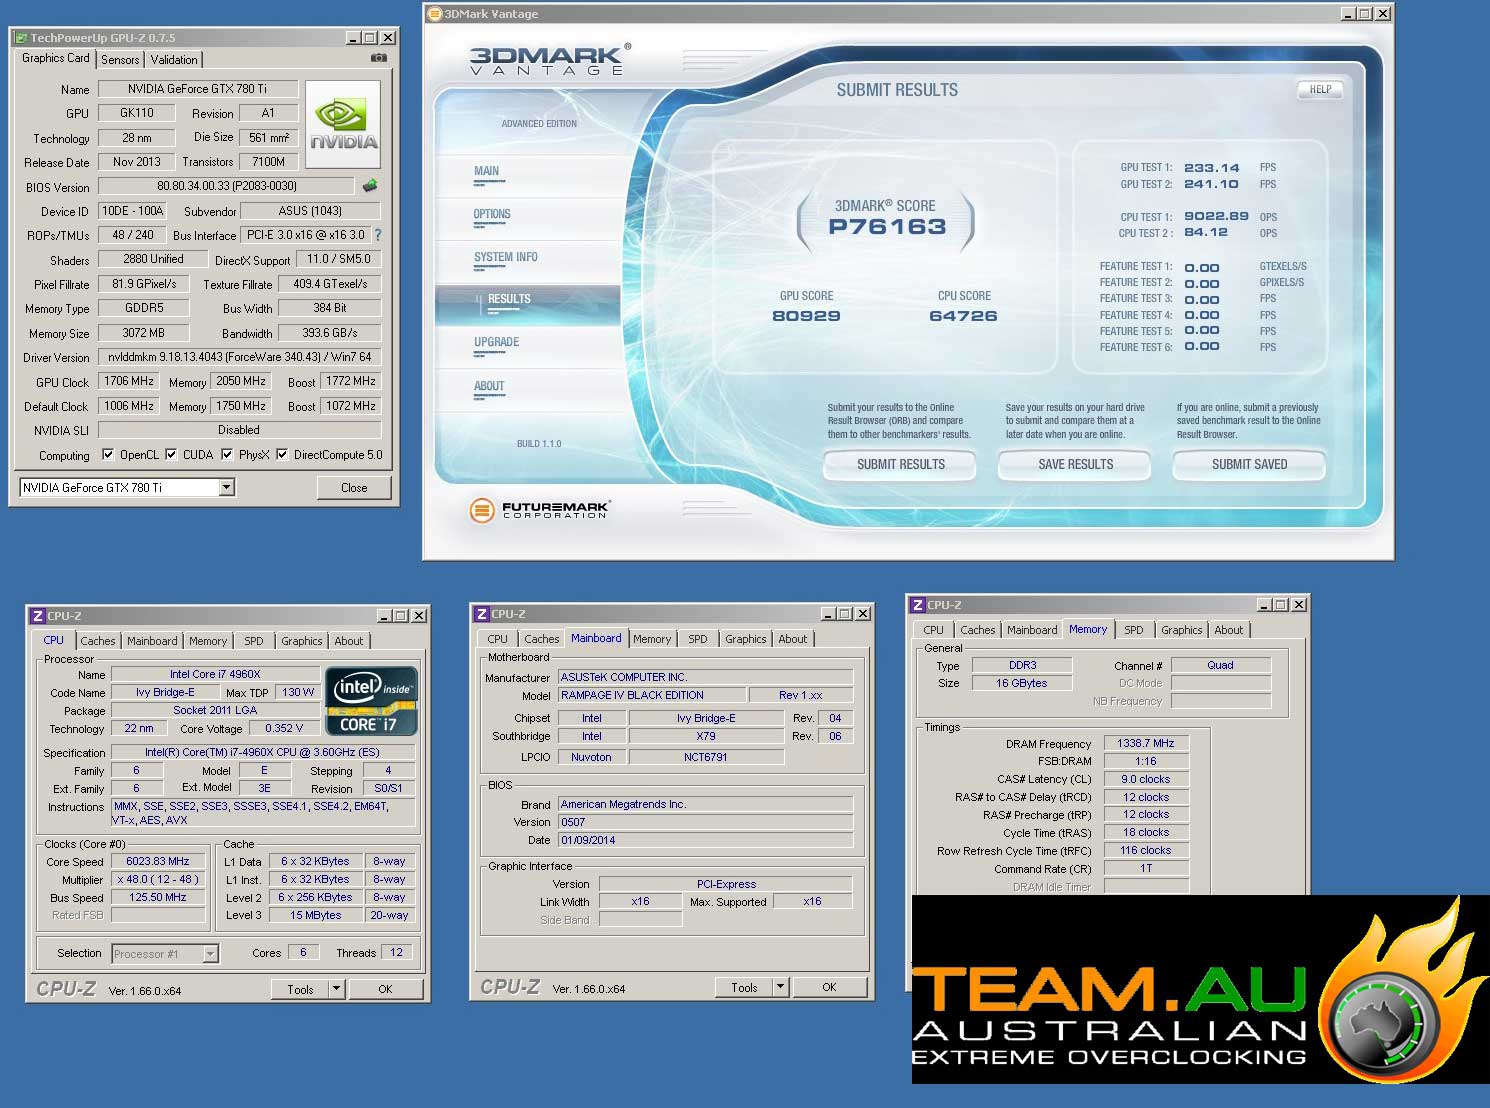Open Graphics tab in CPU-Z Memory window
The image size is (1490, 1108).
1182,630
